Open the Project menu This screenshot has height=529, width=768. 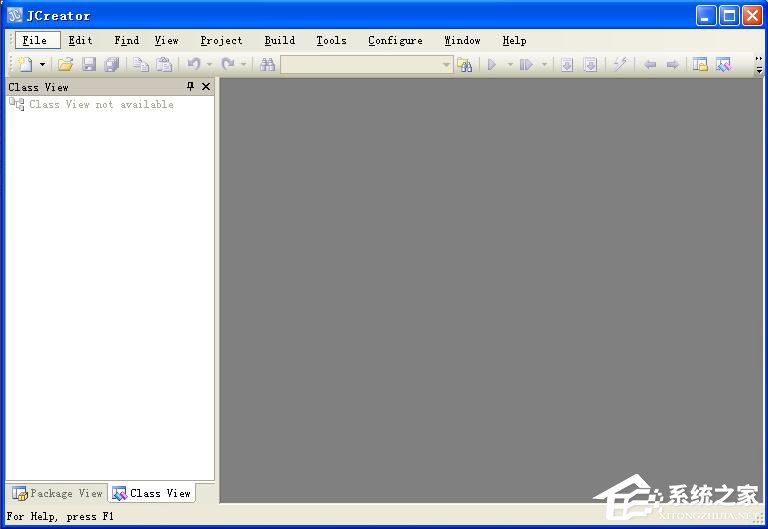pyautogui.click(x=221, y=40)
